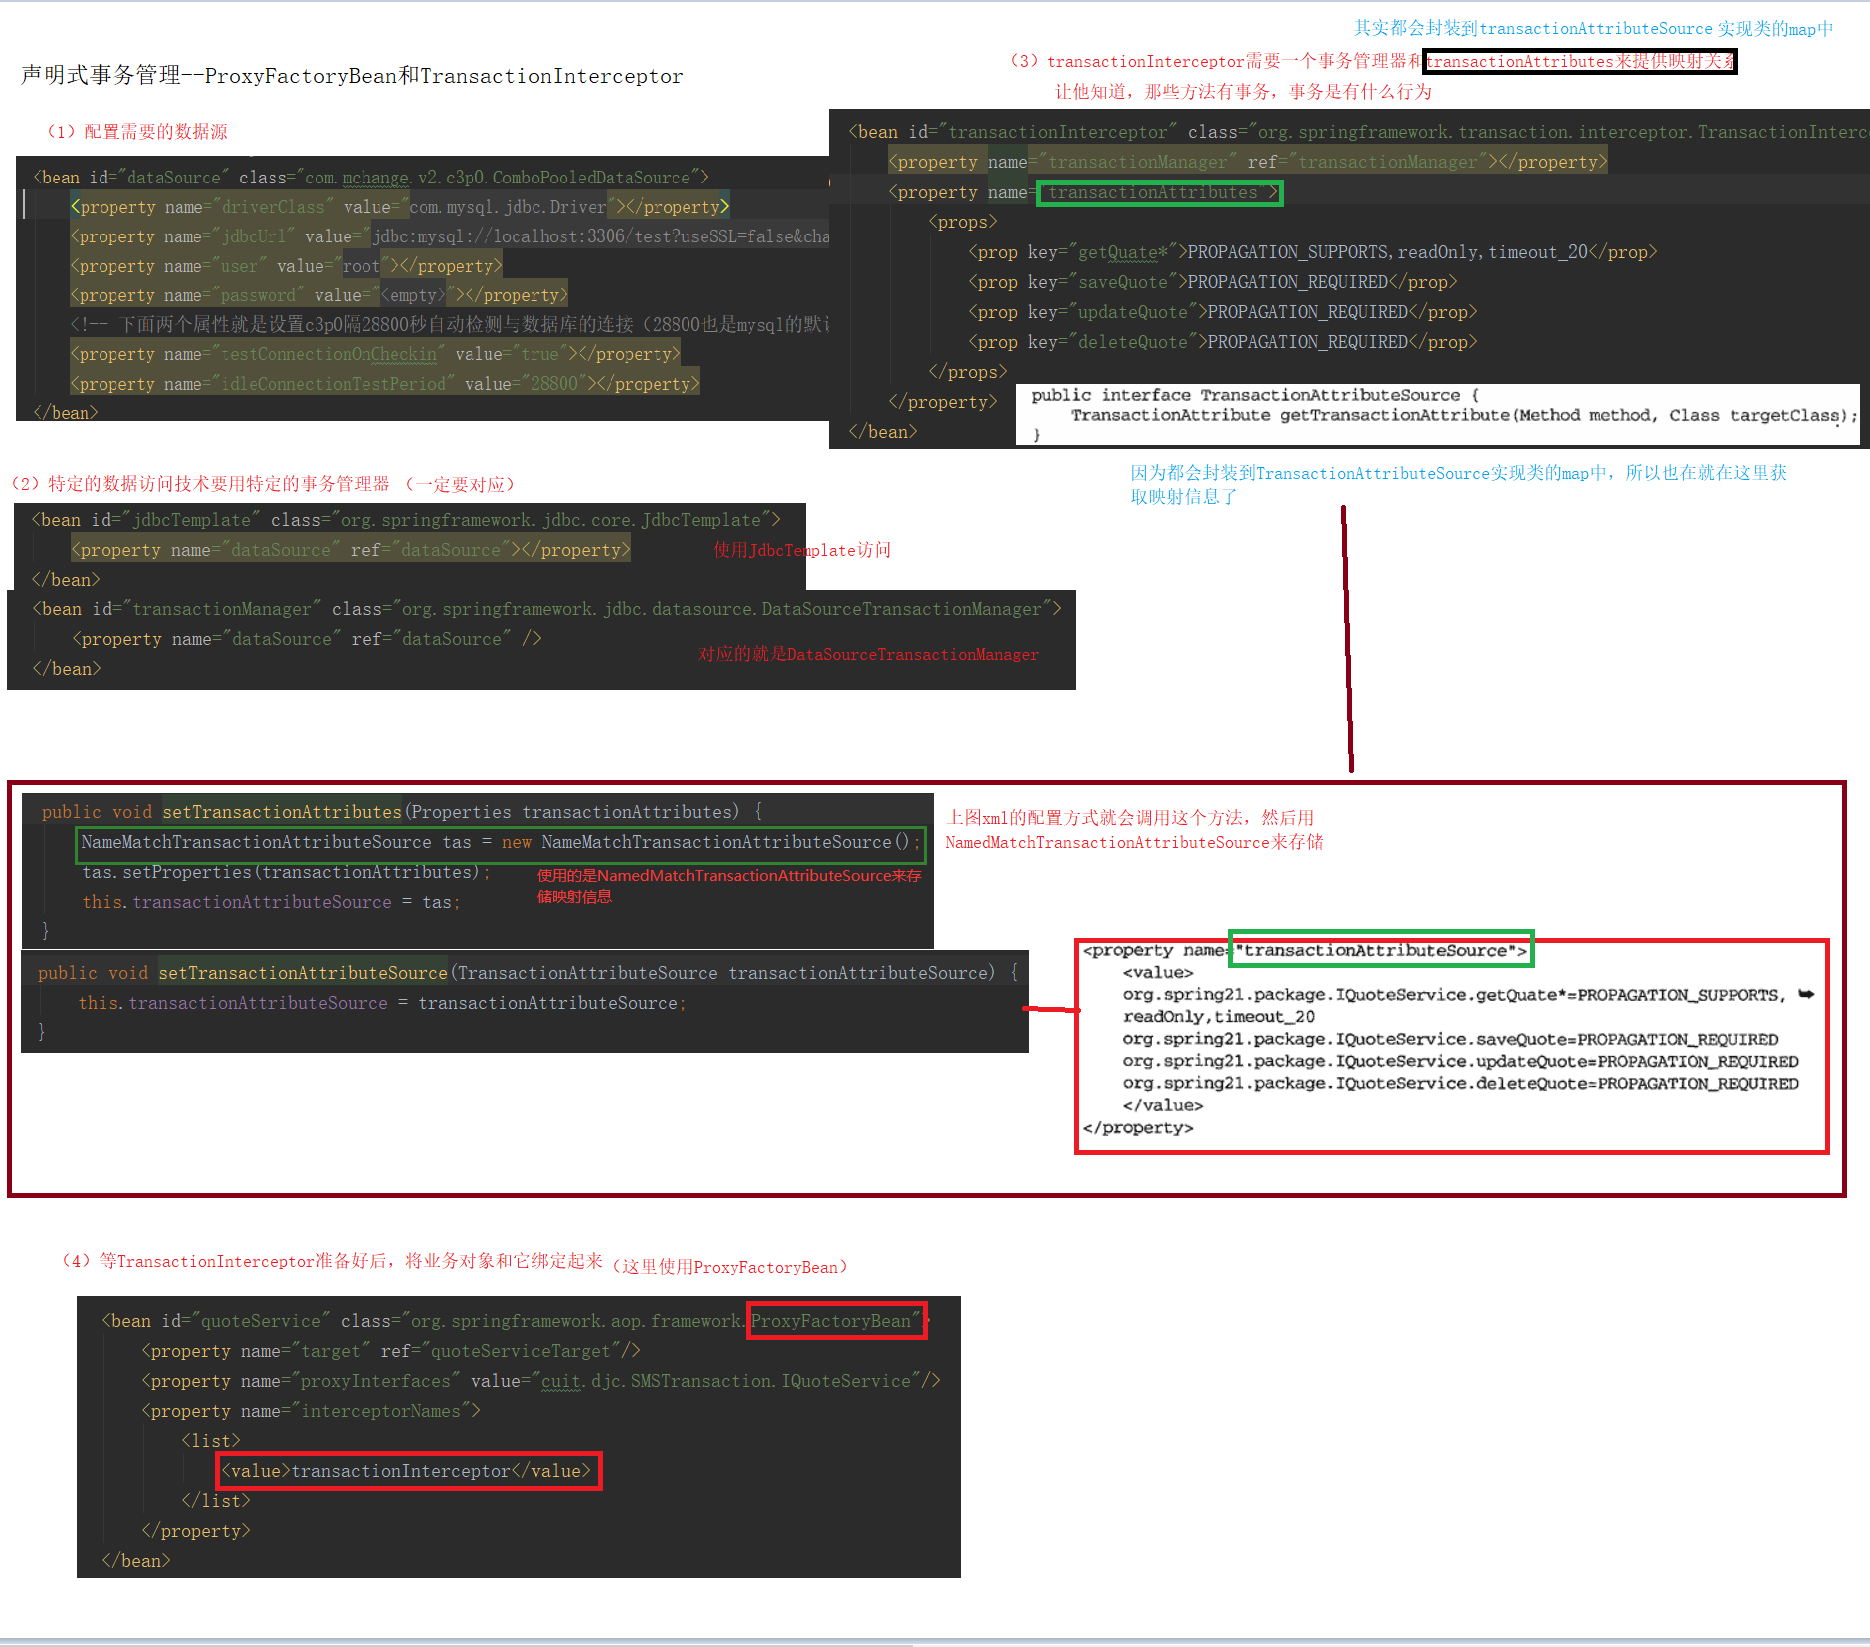Click the line 'bean id="transactionManager"' with DataSourceTransactionManager
Viewport: 1870px width, 1647px height.
546,609
